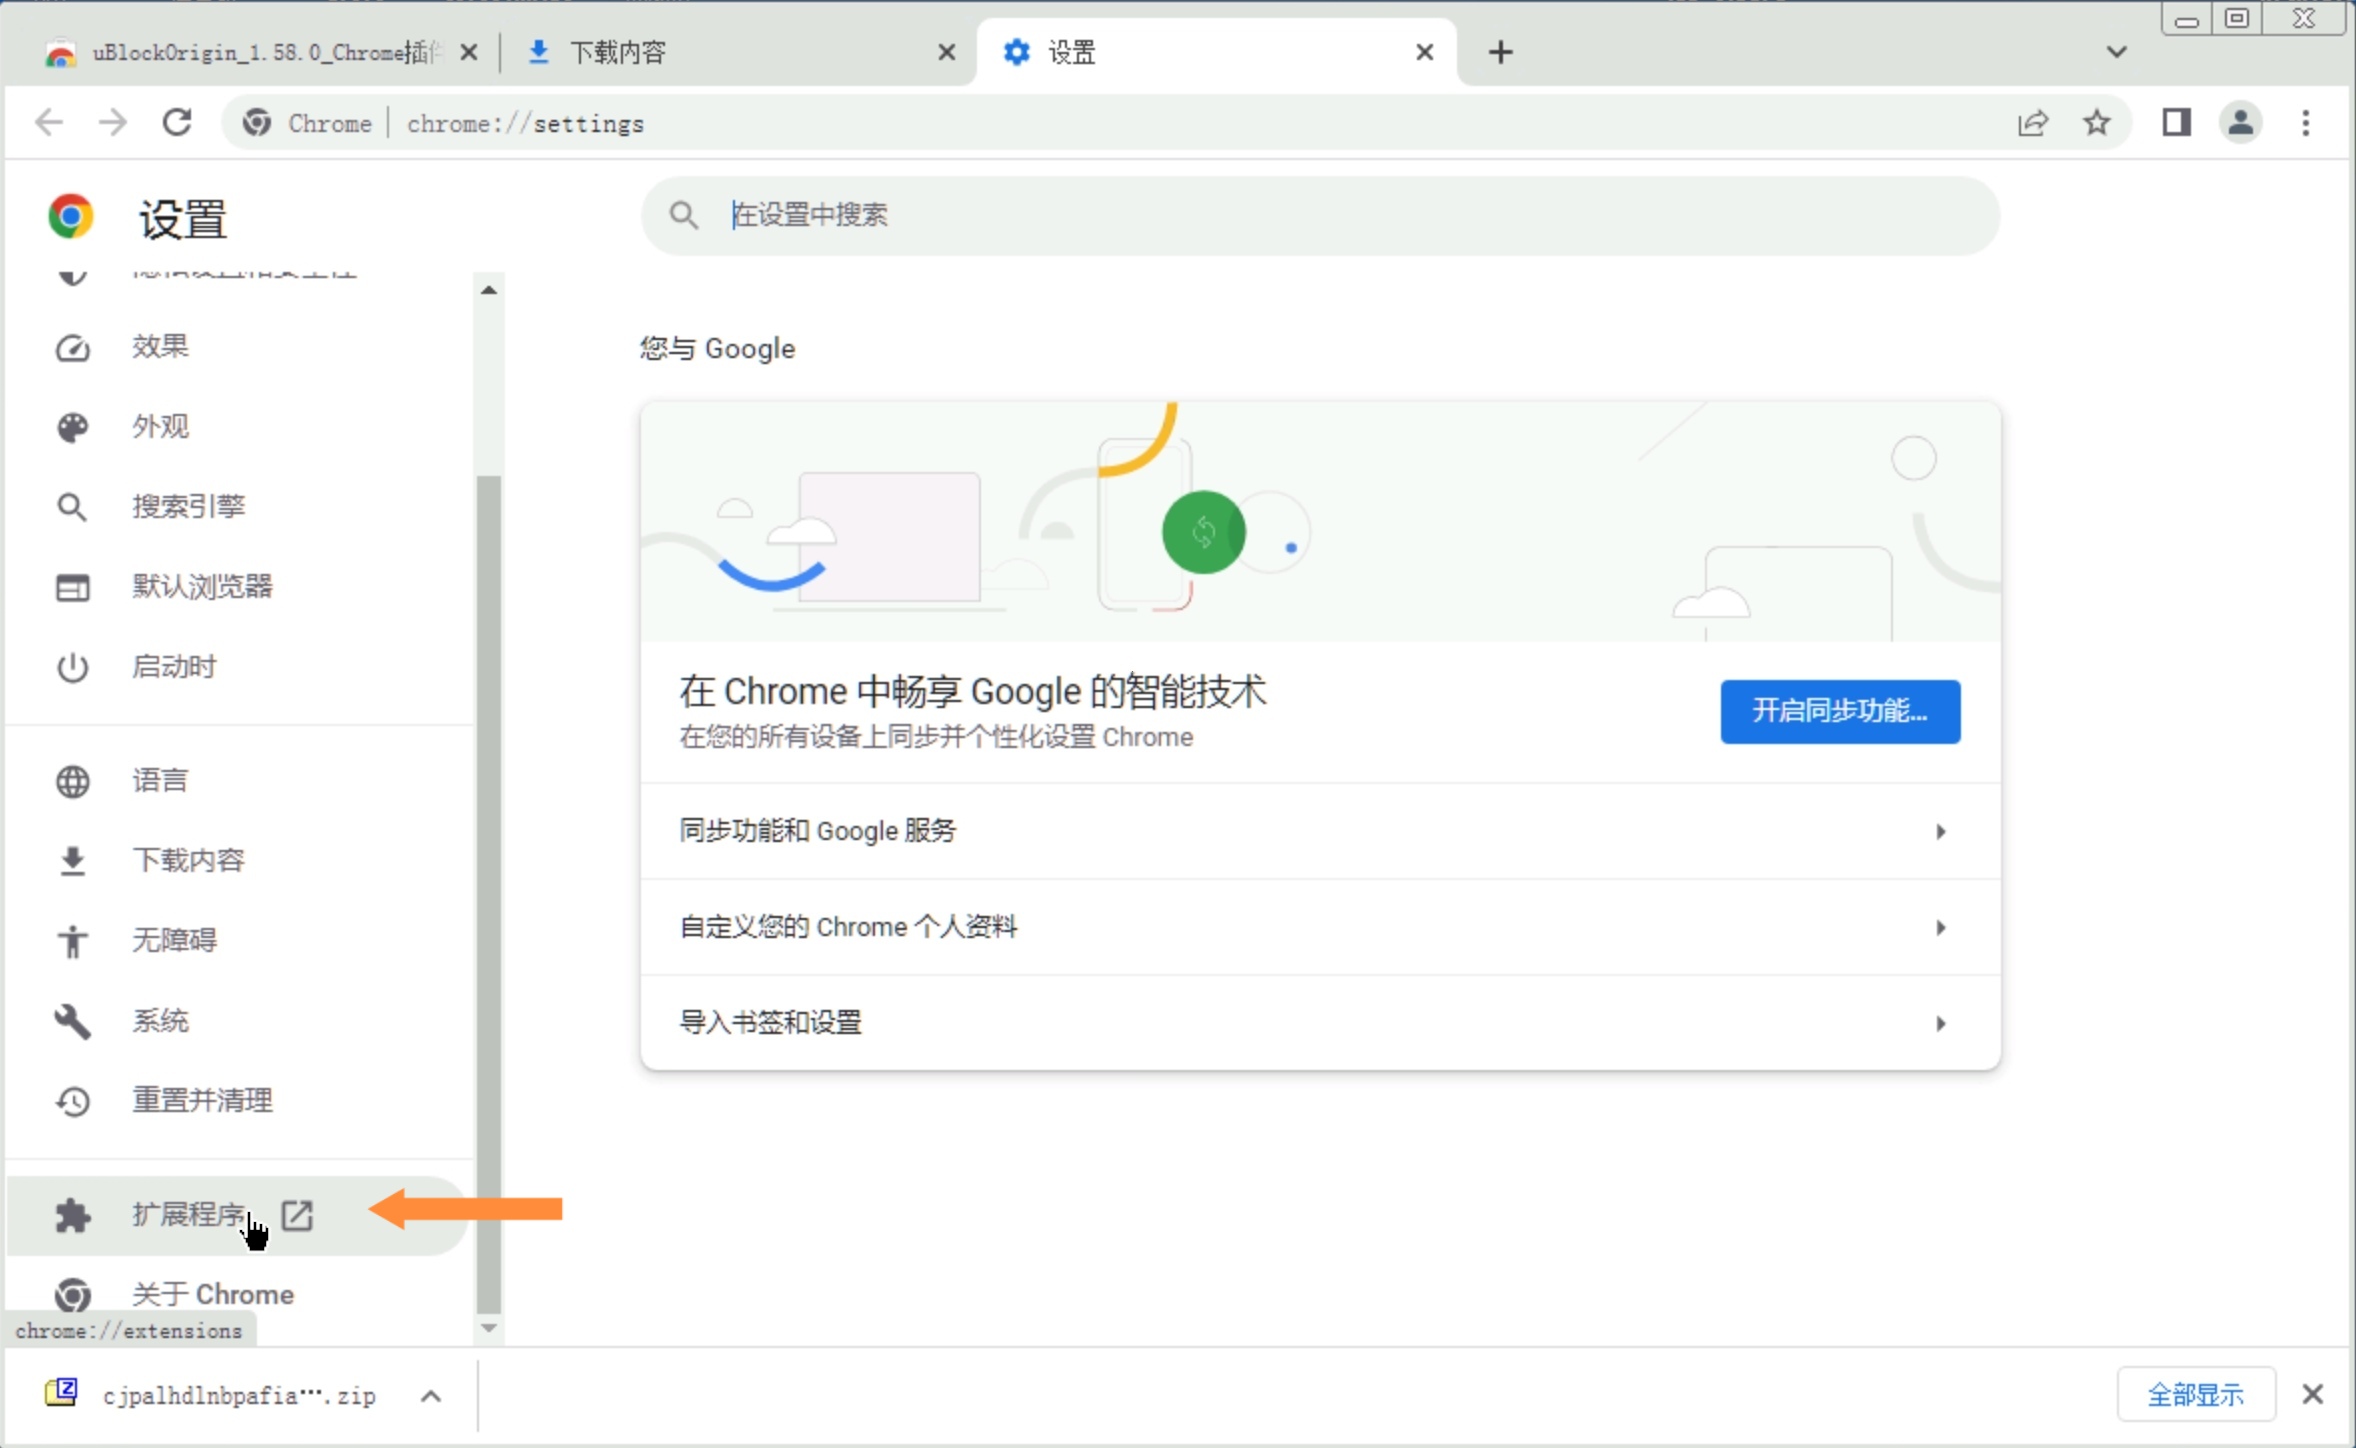
Task: Toggle the side panel icon
Action: pyautogui.click(x=2176, y=123)
